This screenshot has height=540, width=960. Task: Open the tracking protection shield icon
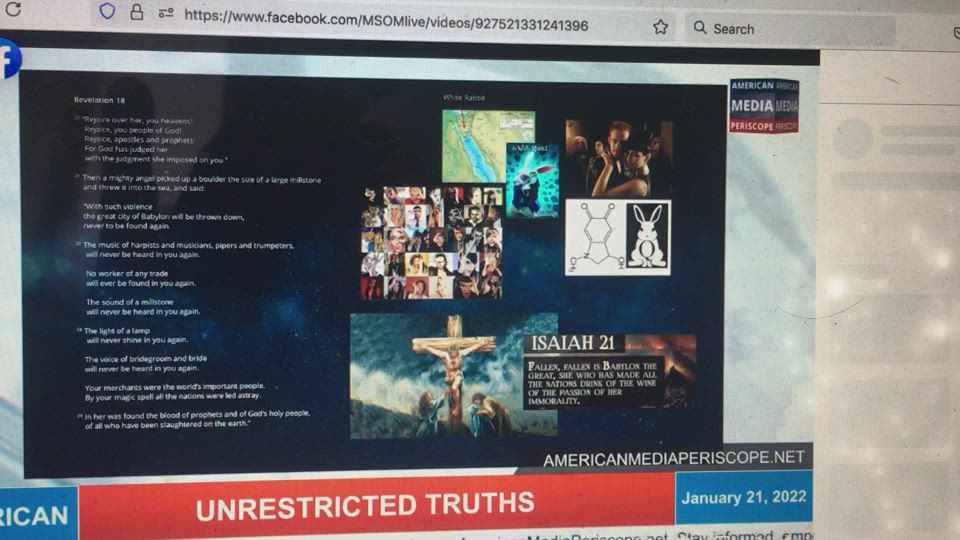[x=107, y=11]
